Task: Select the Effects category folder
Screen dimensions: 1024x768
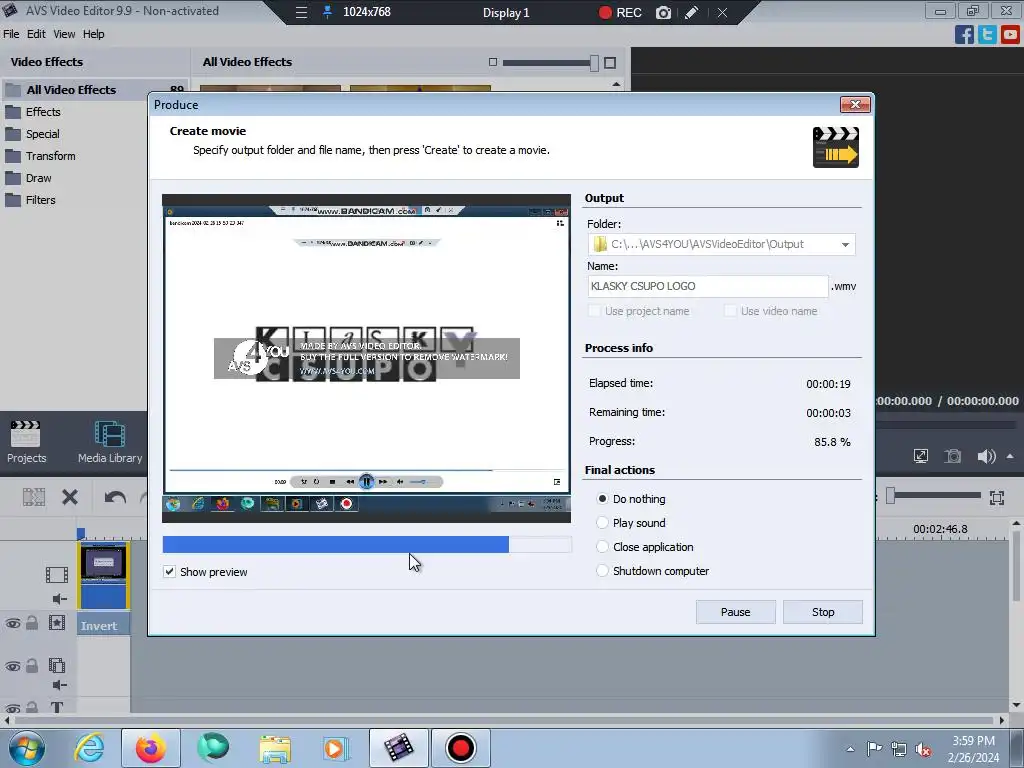Action: click(x=43, y=112)
